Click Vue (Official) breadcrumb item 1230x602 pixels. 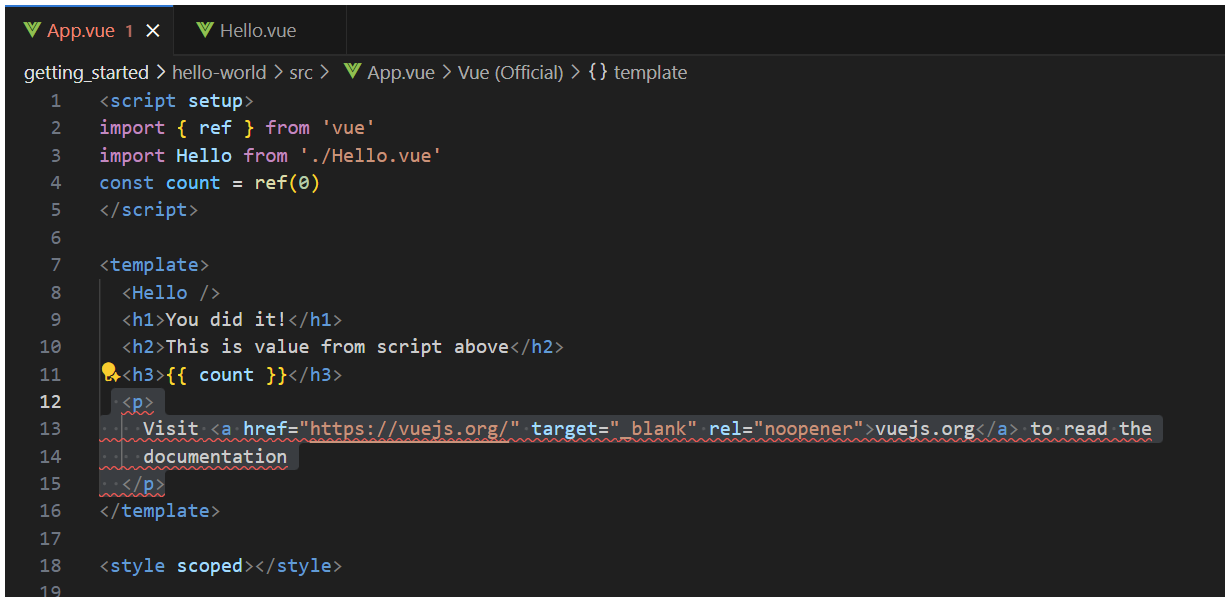511,72
